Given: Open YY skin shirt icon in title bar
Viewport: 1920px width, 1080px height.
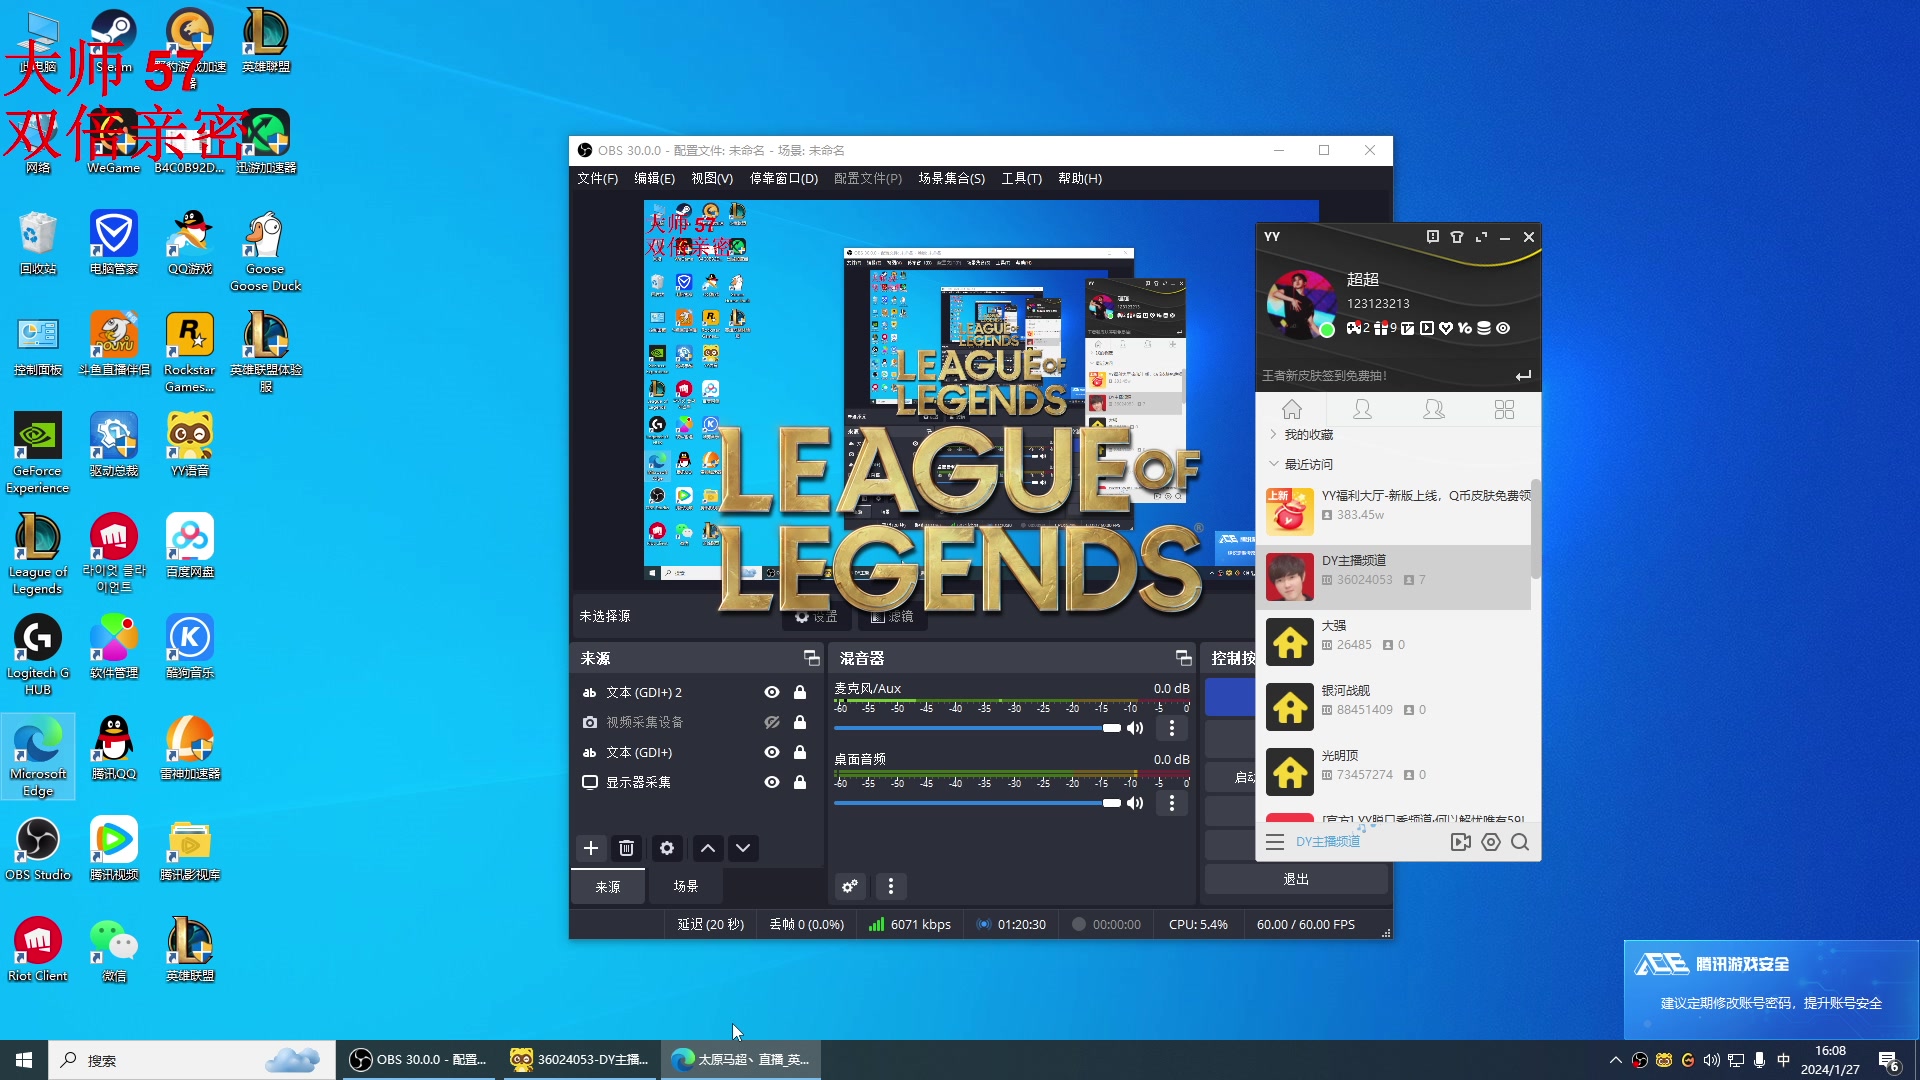Looking at the screenshot, I should click(x=1457, y=237).
